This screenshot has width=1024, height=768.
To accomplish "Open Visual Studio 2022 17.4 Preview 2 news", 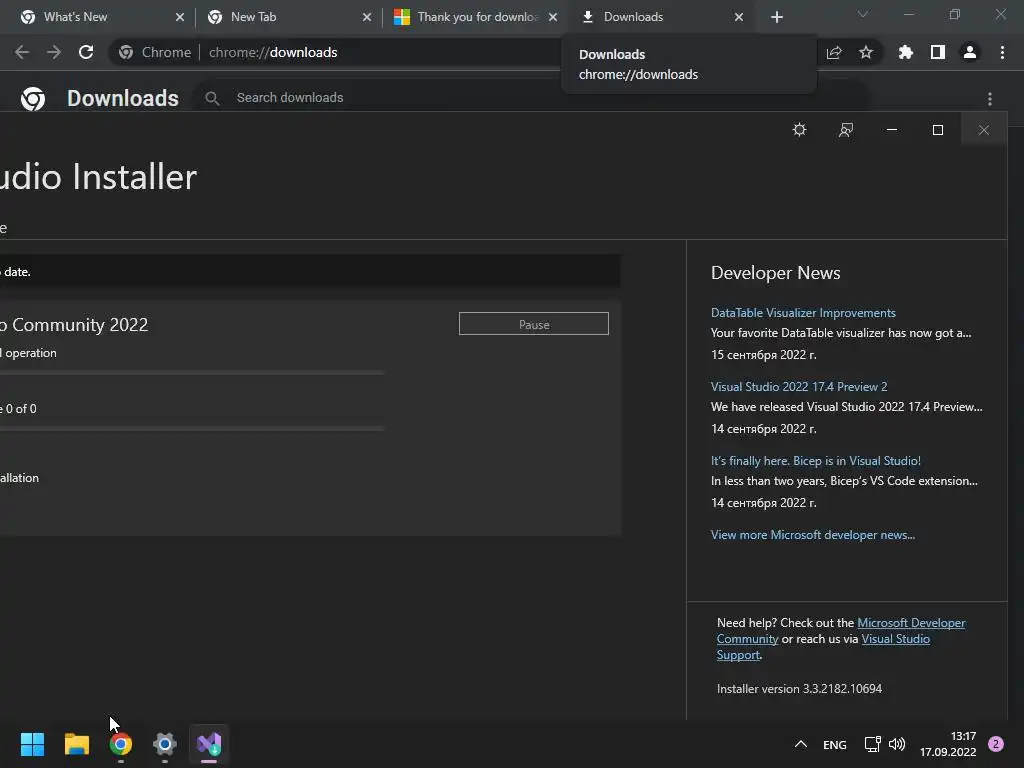I will click(x=799, y=387).
